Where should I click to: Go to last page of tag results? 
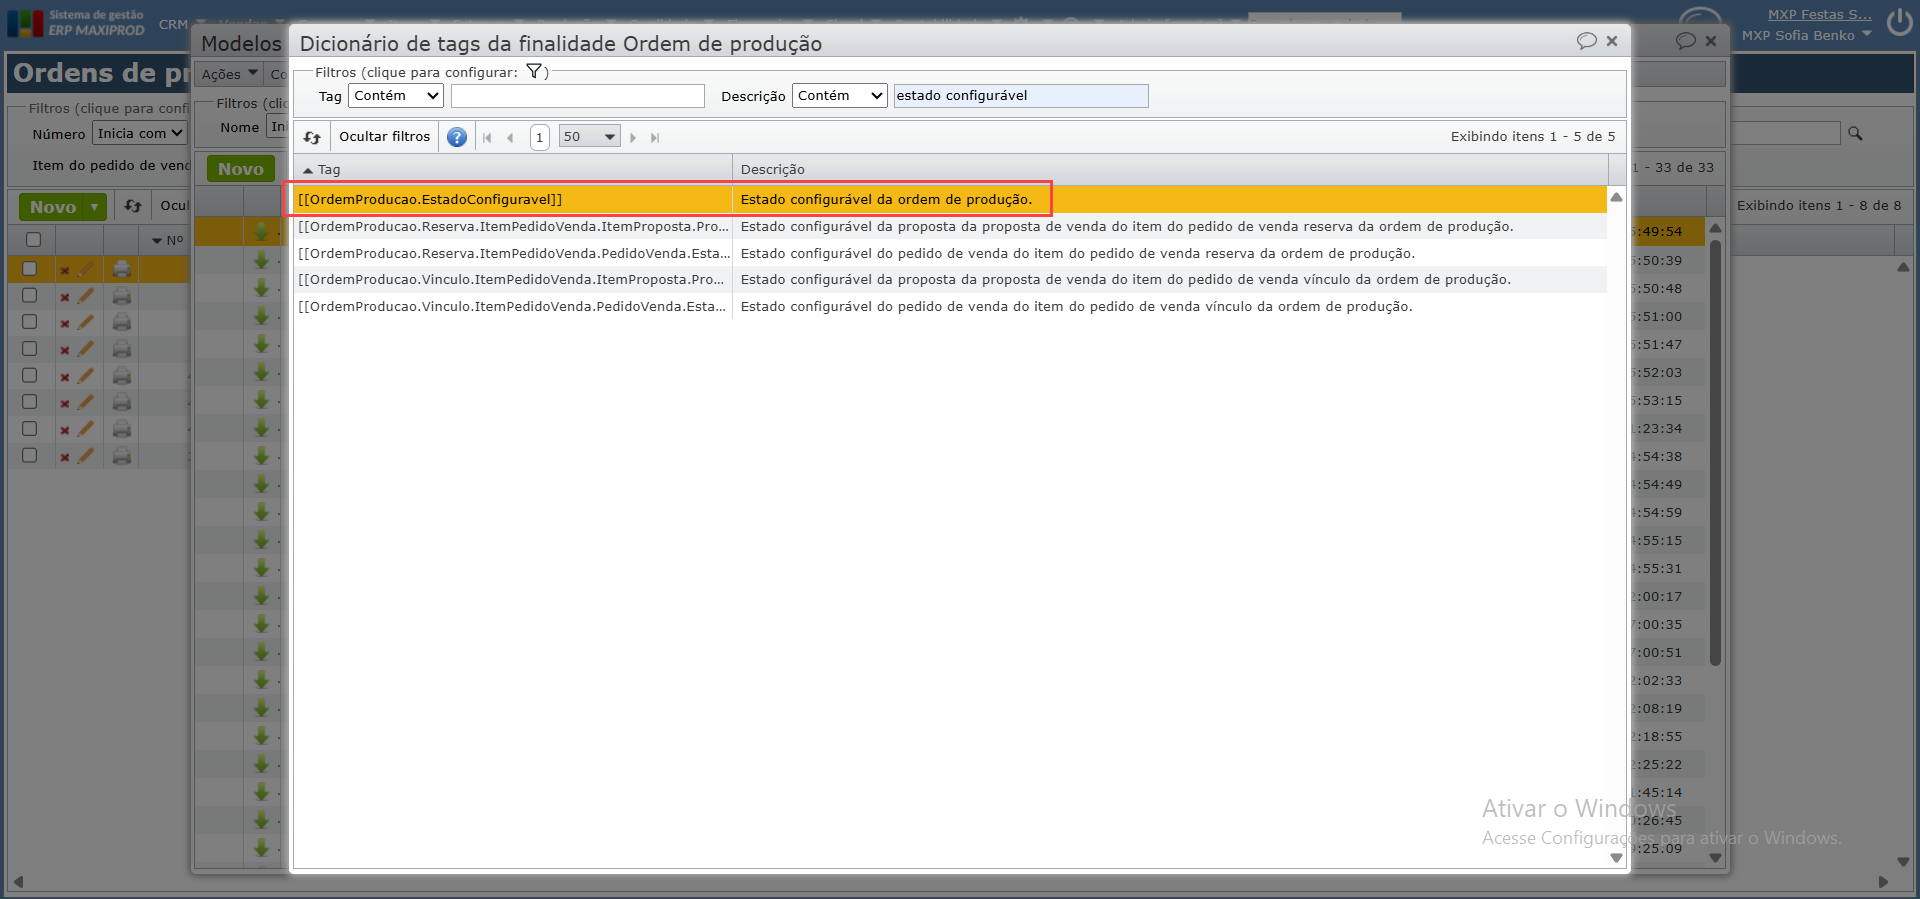click(655, 137)
